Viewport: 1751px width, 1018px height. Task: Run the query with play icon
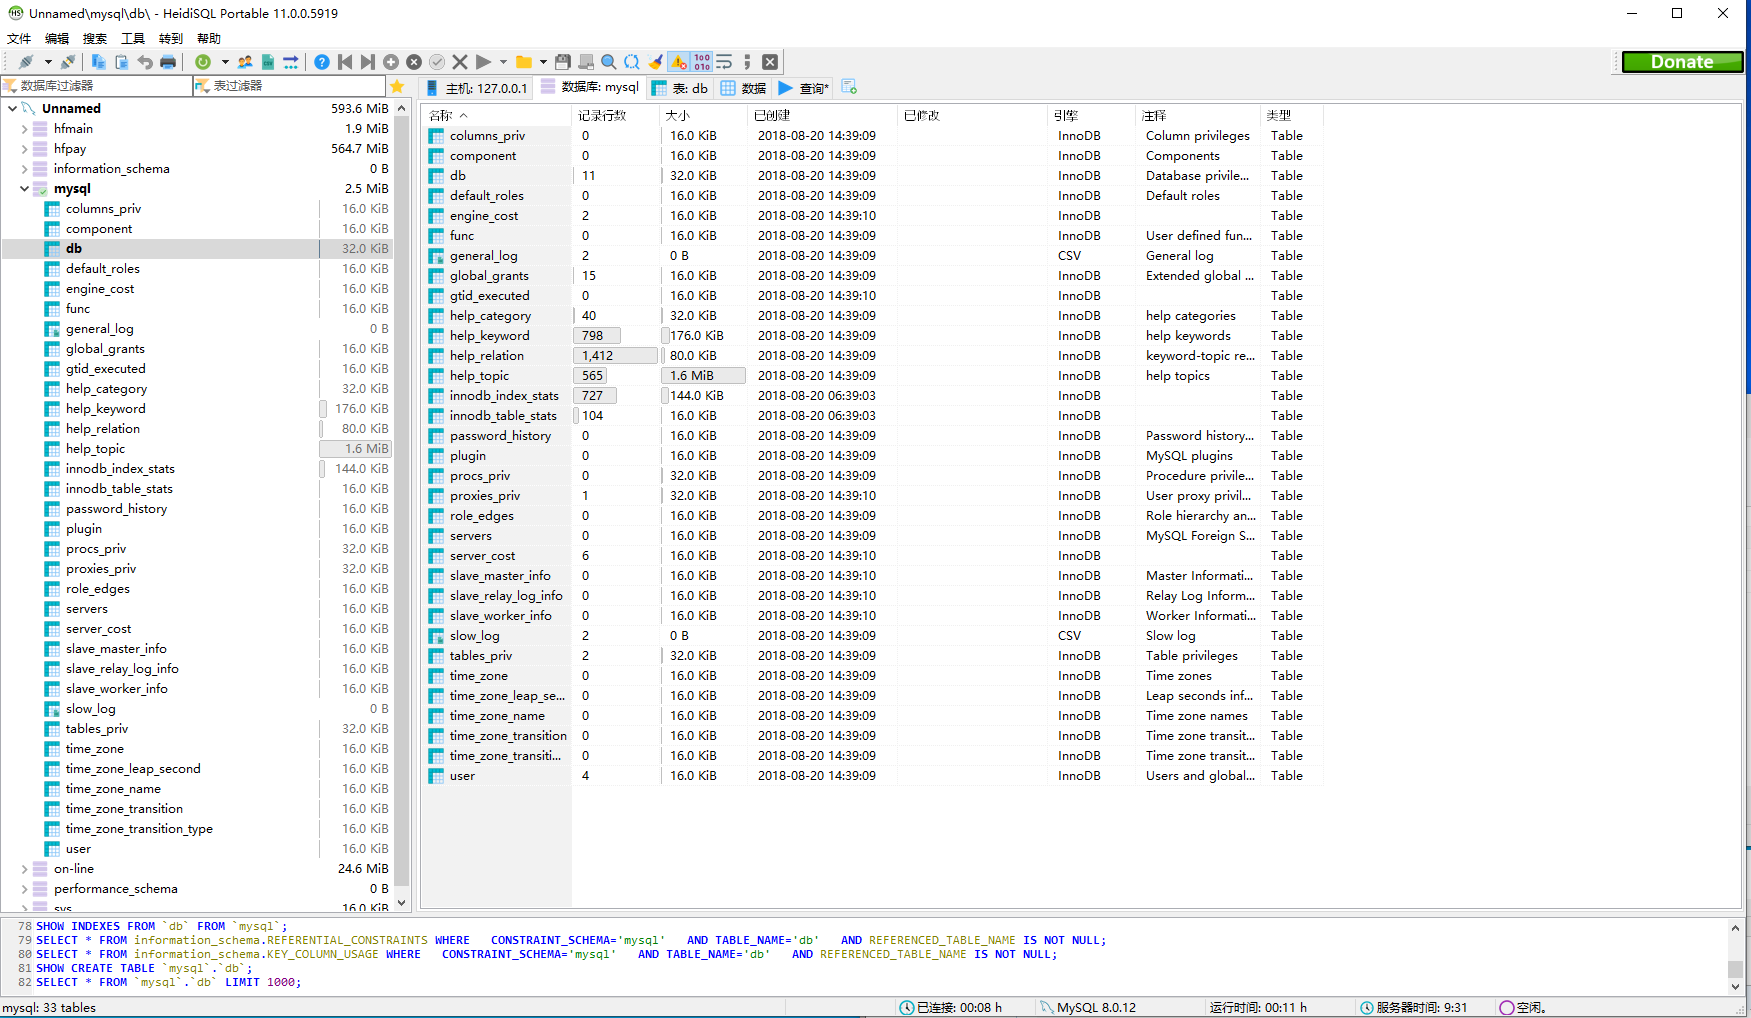483,62
